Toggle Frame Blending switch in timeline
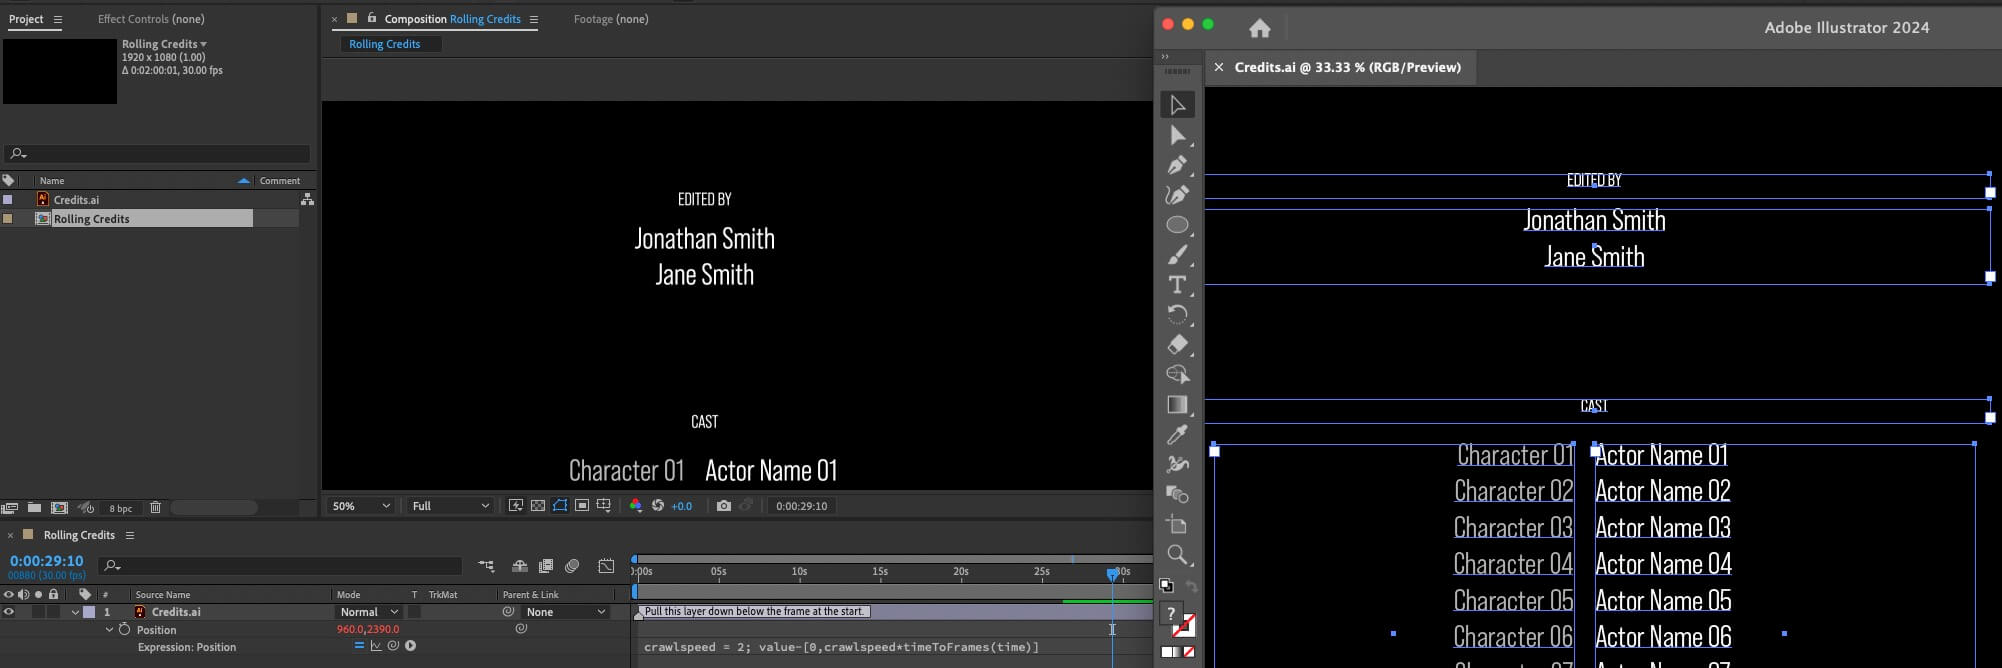 coord(546,566)
